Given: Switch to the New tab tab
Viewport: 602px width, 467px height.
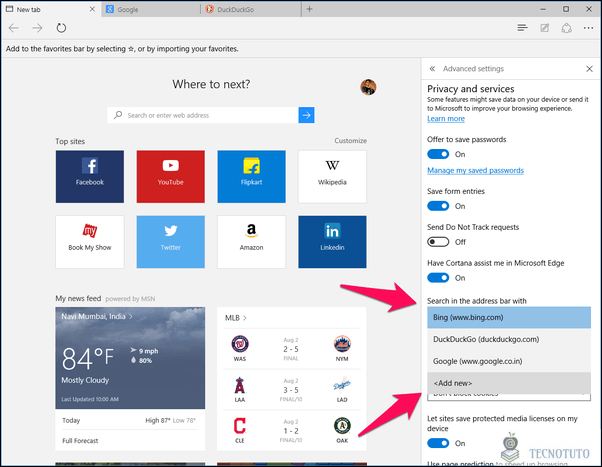Looking at the screenshot, I should click(50, 9).
